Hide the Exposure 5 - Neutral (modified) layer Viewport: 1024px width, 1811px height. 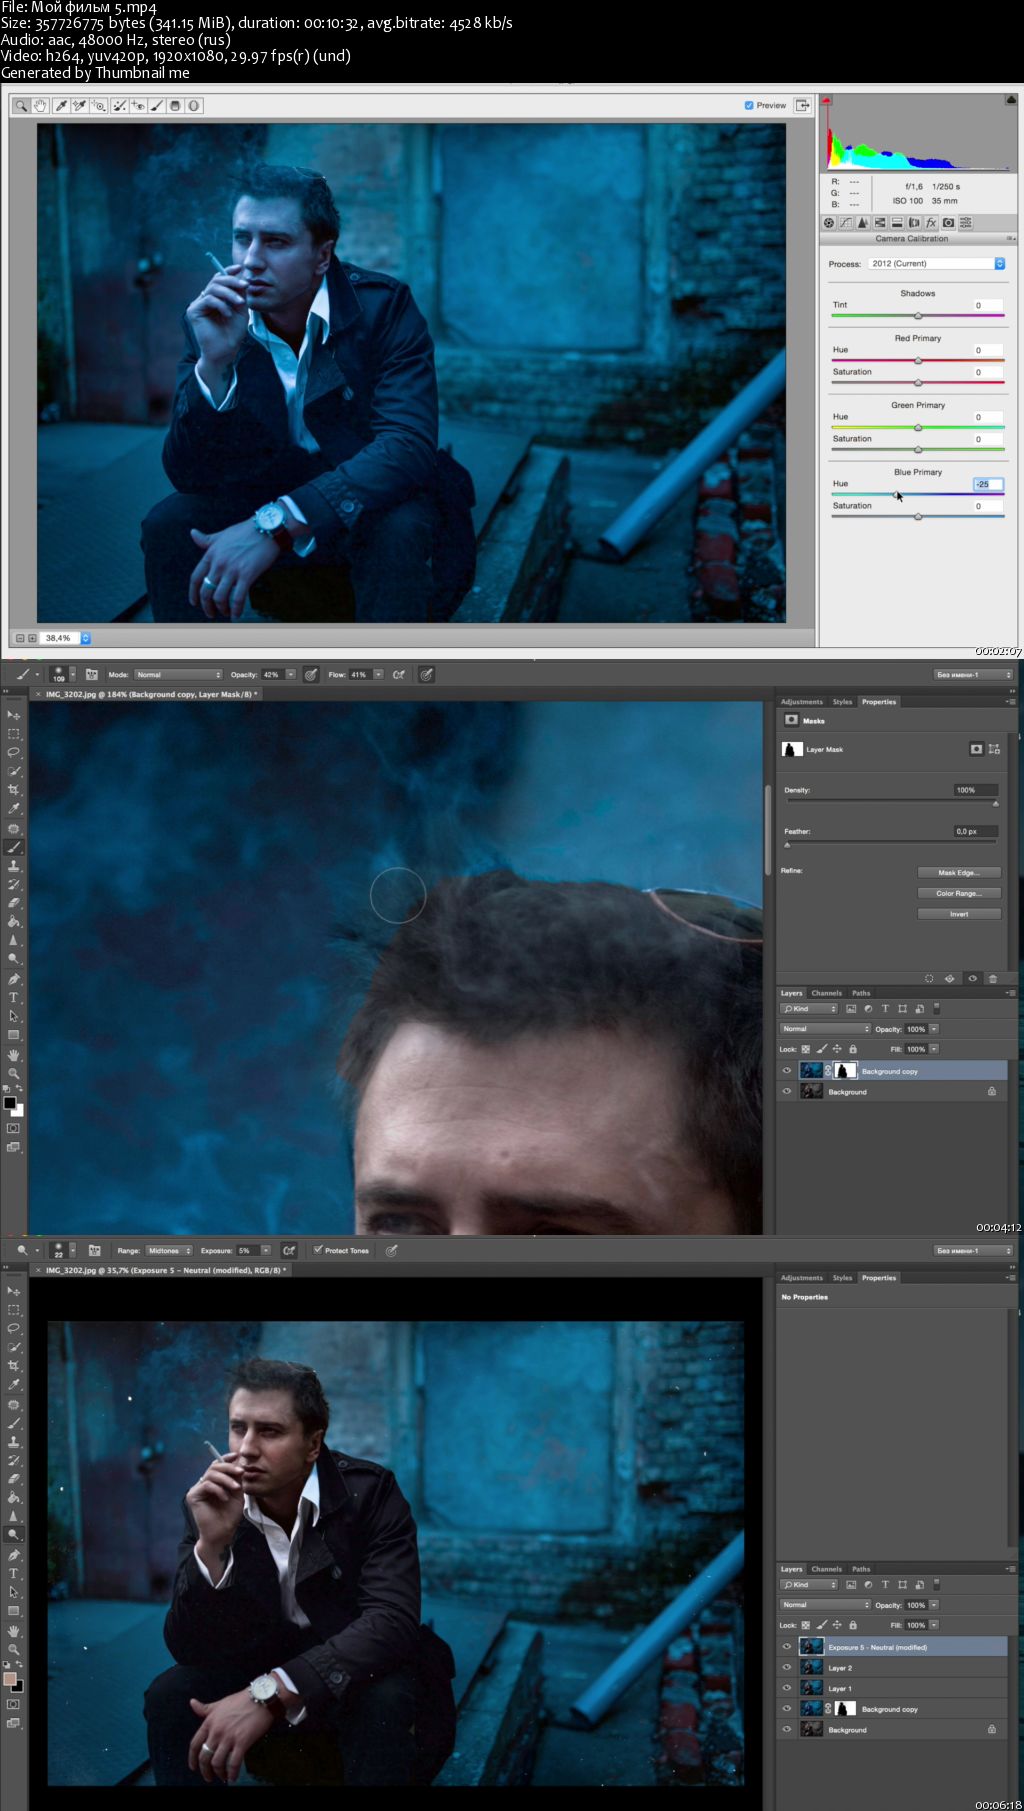(x=787, y=1647)
